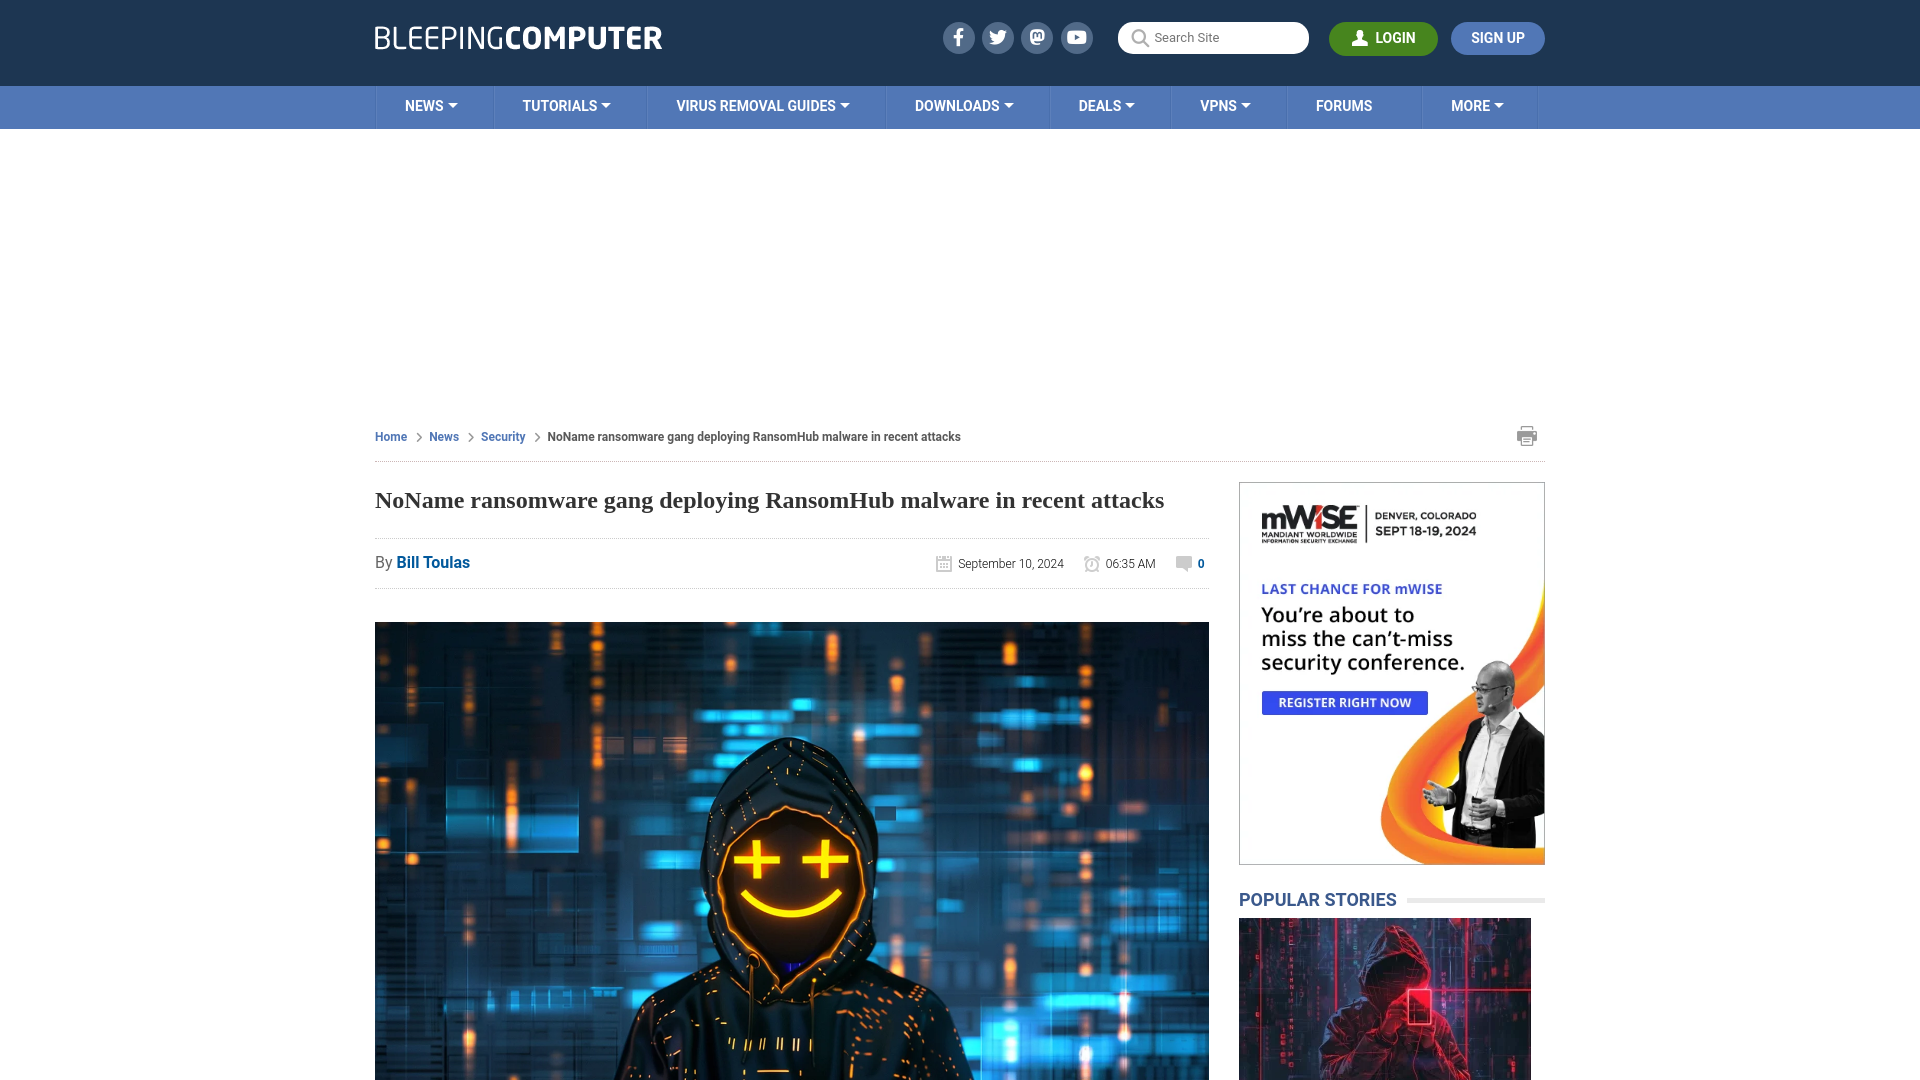Click the Security breadcrumb link
Image resolution: width=1920 pixels, height=1080 pixels.
[502, 436]
